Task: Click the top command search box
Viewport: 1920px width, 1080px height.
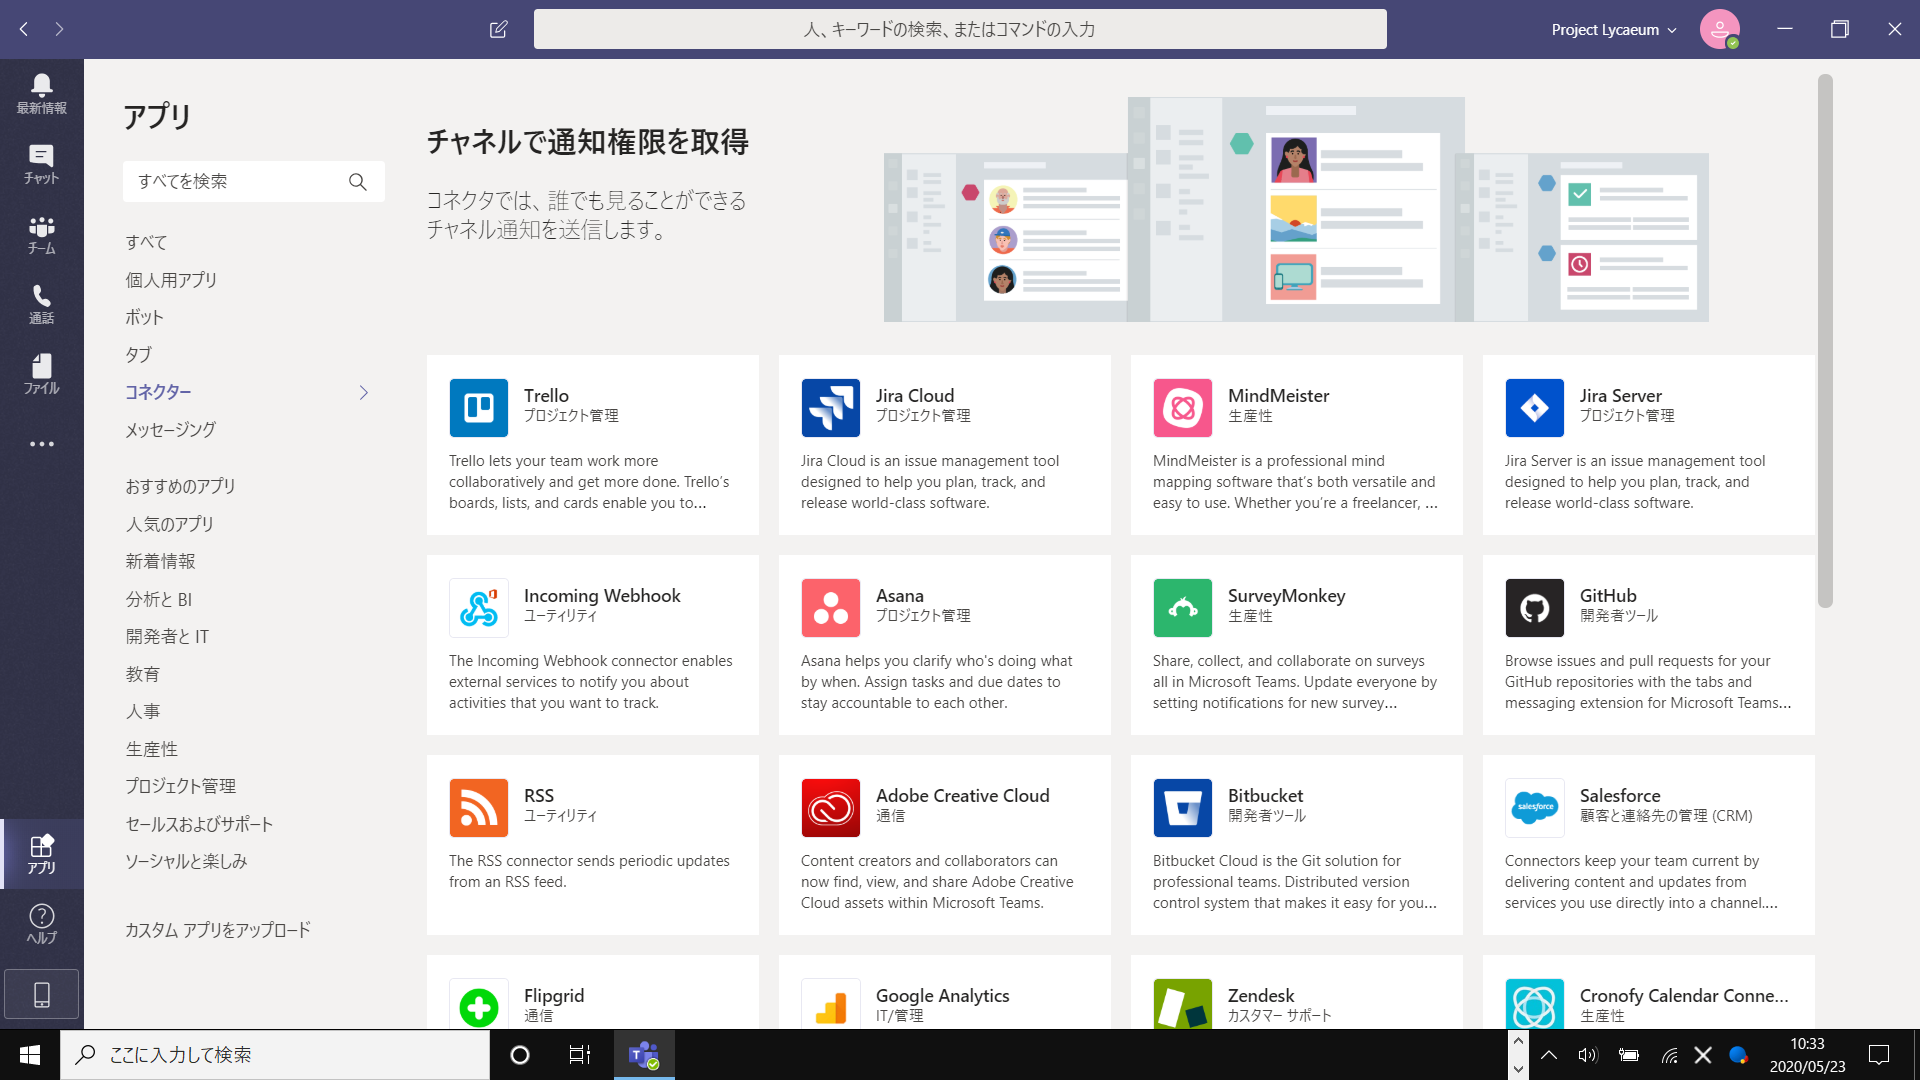Action: (959, 29)
